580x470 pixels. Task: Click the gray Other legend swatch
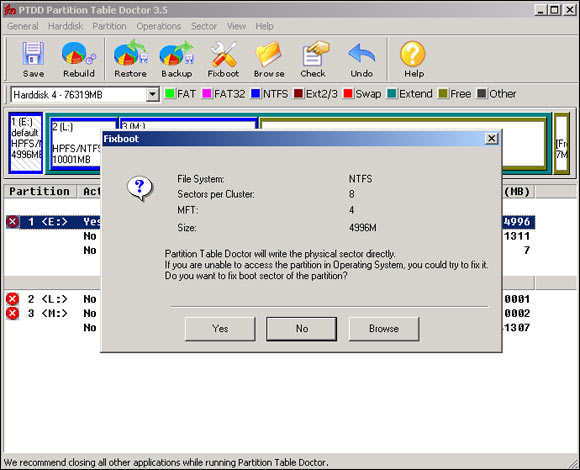pos(482,93)
